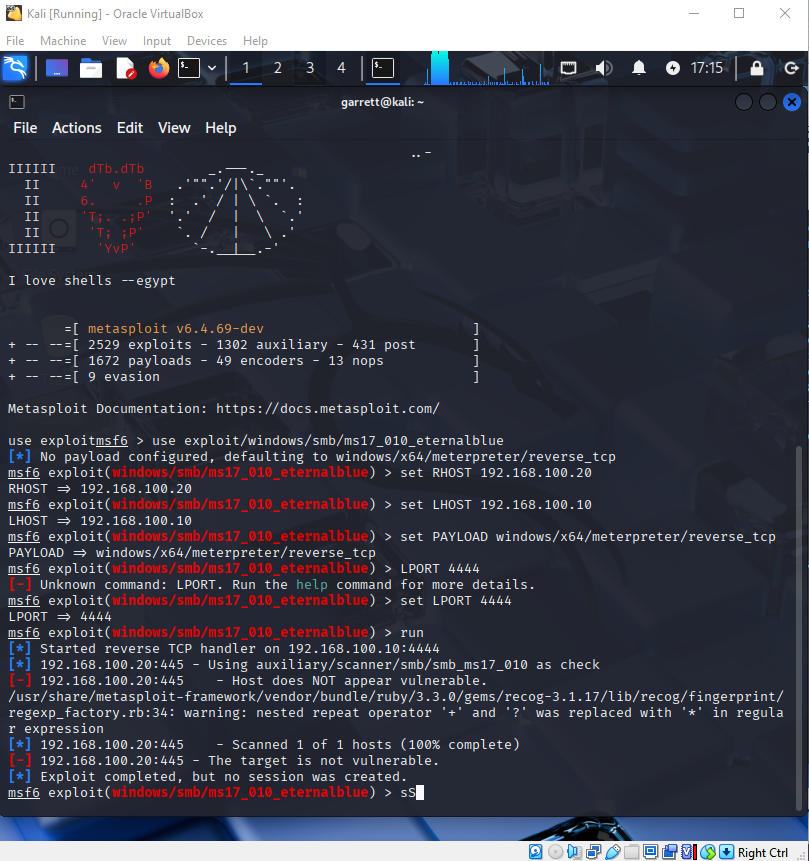Maximize the garrett@kali terminal window
Viewport: 809px width, 861px height.
tap(768, 102)
